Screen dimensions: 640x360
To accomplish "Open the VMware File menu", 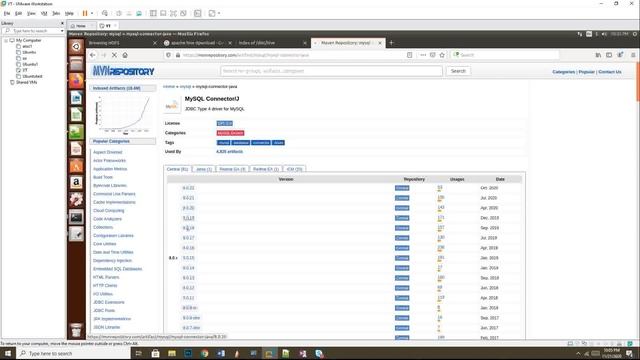I will point(7,13).
